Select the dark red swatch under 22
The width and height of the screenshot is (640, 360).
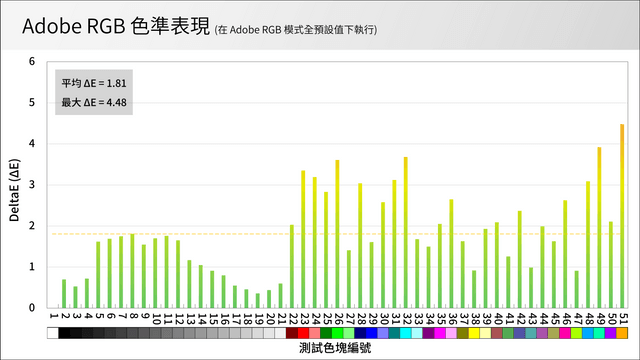click(292, 333)
